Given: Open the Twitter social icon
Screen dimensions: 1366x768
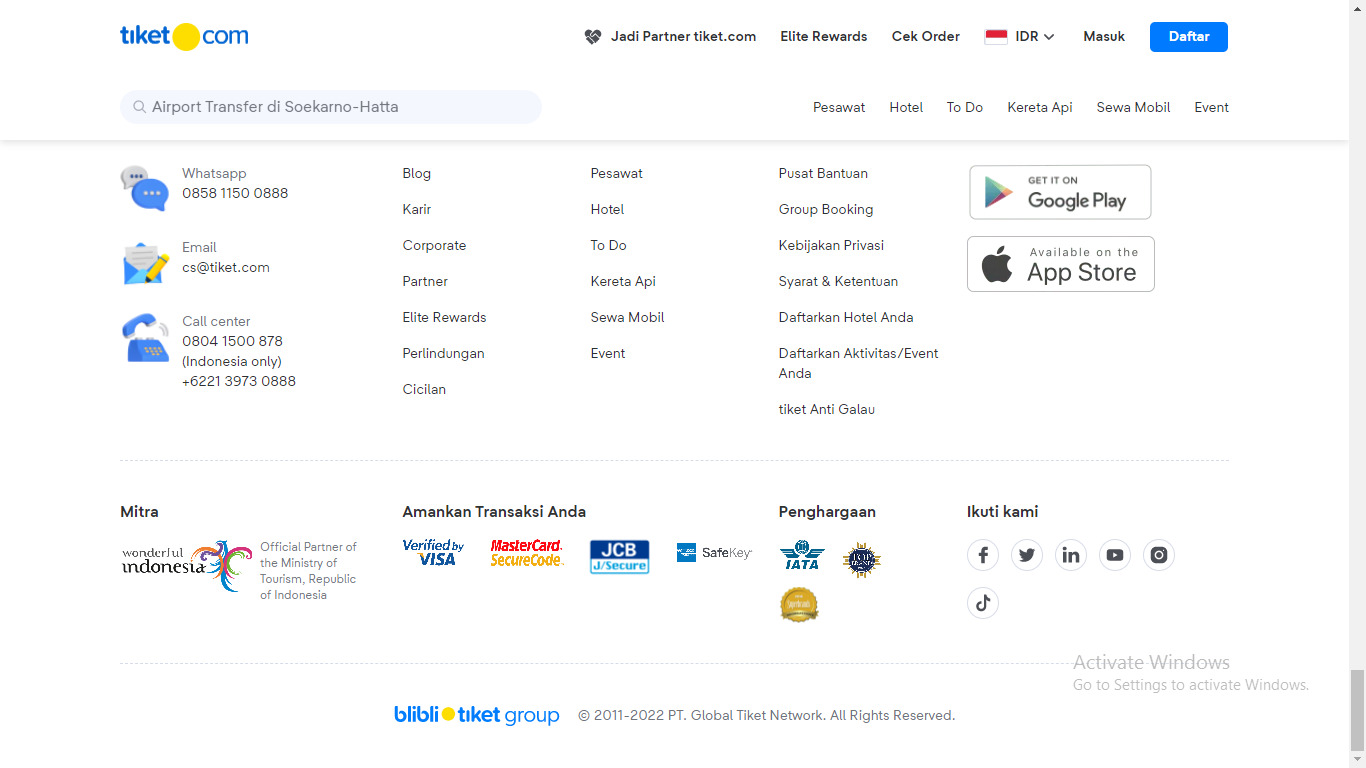Looking at the screenshot, I should [x=1027, y=555].
